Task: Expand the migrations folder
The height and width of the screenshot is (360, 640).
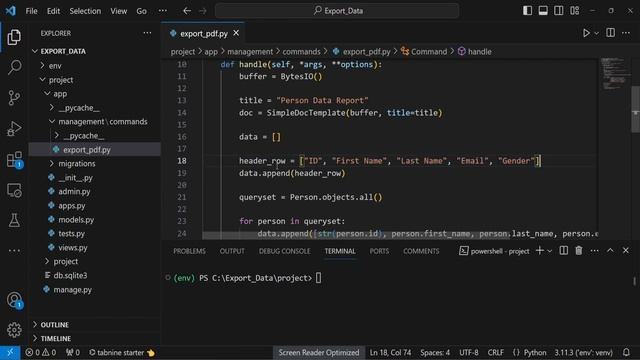Action: tap(96, 164)
